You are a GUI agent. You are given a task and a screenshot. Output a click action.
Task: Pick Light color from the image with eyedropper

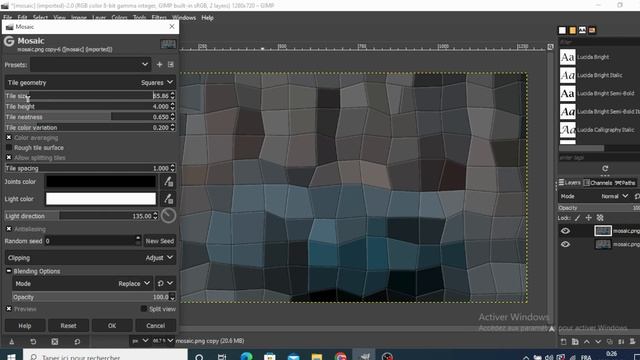pos(168,199)
